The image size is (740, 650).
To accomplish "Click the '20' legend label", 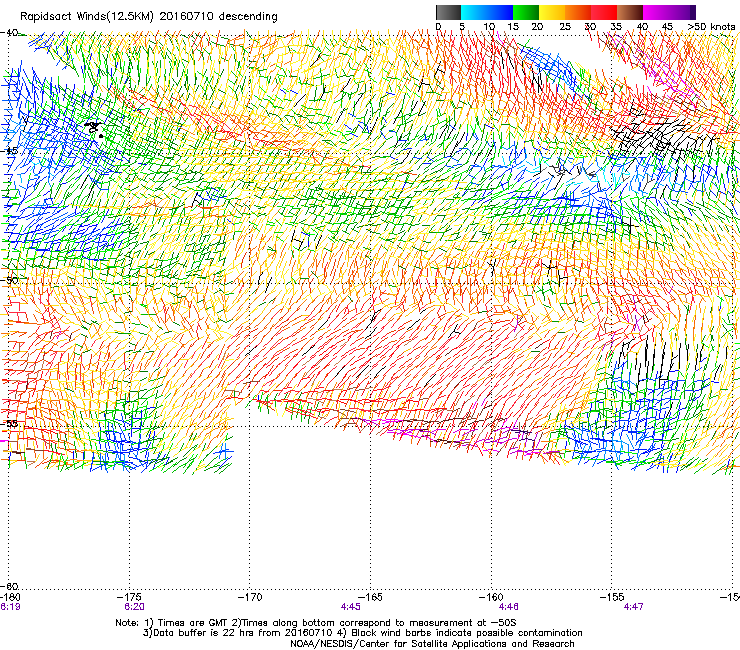I will pyautogui.click(x=537, y=27).
